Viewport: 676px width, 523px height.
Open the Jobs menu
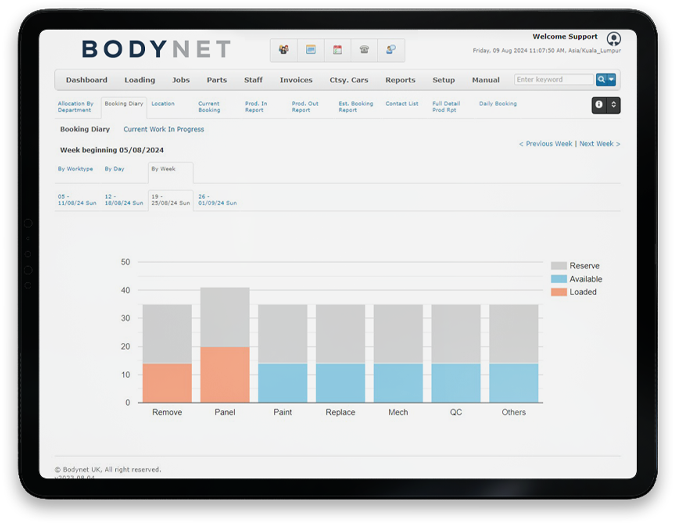(181, 80)
